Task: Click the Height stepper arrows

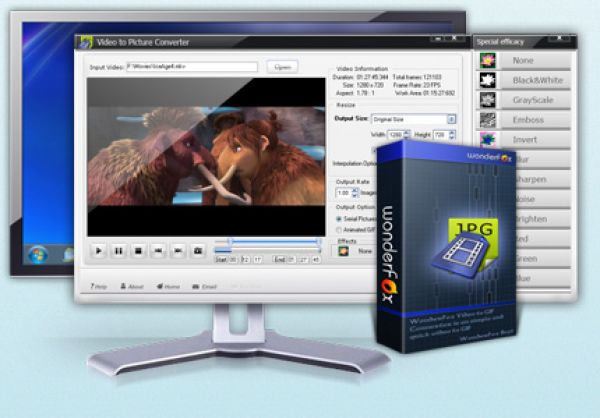Action: point(452,135)
